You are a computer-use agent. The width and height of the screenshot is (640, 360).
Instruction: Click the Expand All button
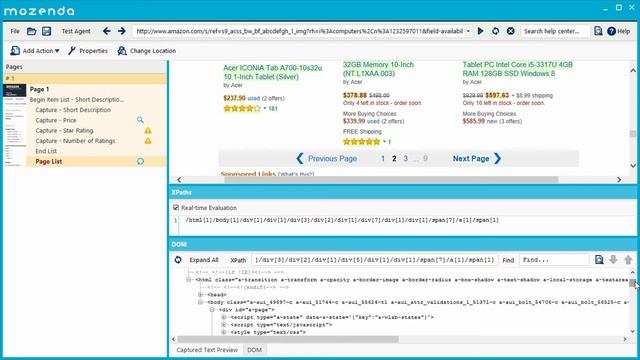(x=204, y=260)
